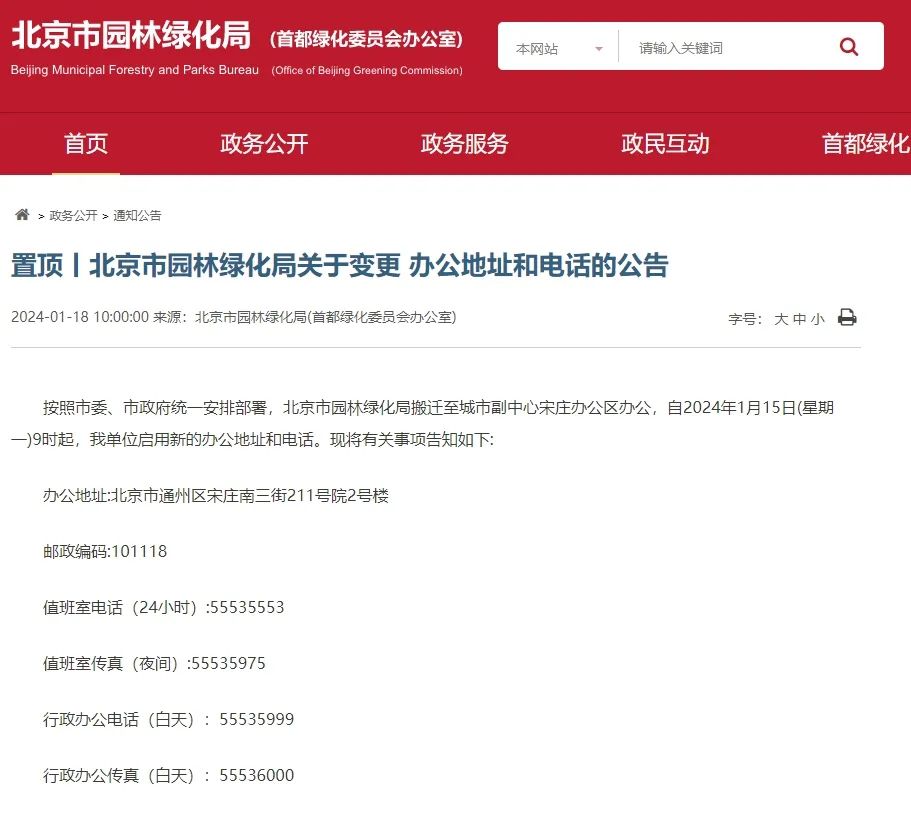Click the 行政办公传真 number 55536000

(x=256, y=775)
